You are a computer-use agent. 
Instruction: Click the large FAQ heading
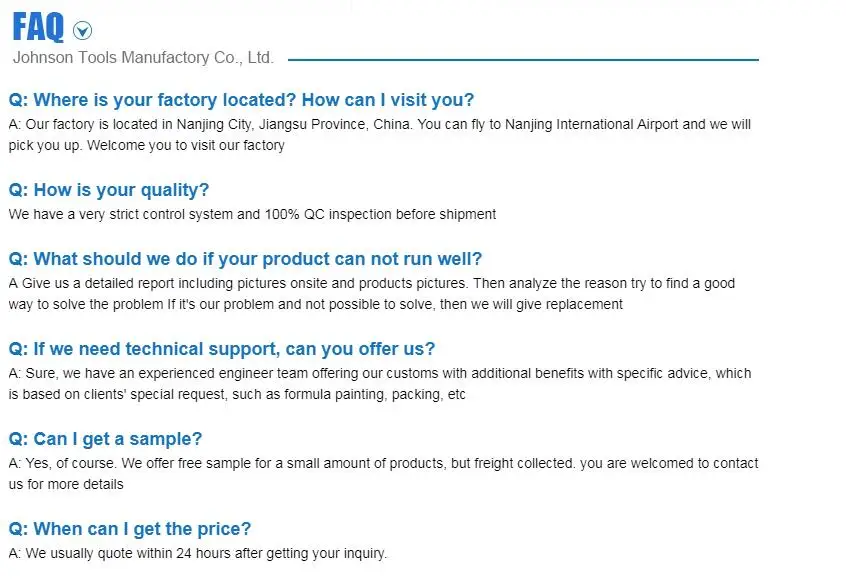click(x=38, y=27)
